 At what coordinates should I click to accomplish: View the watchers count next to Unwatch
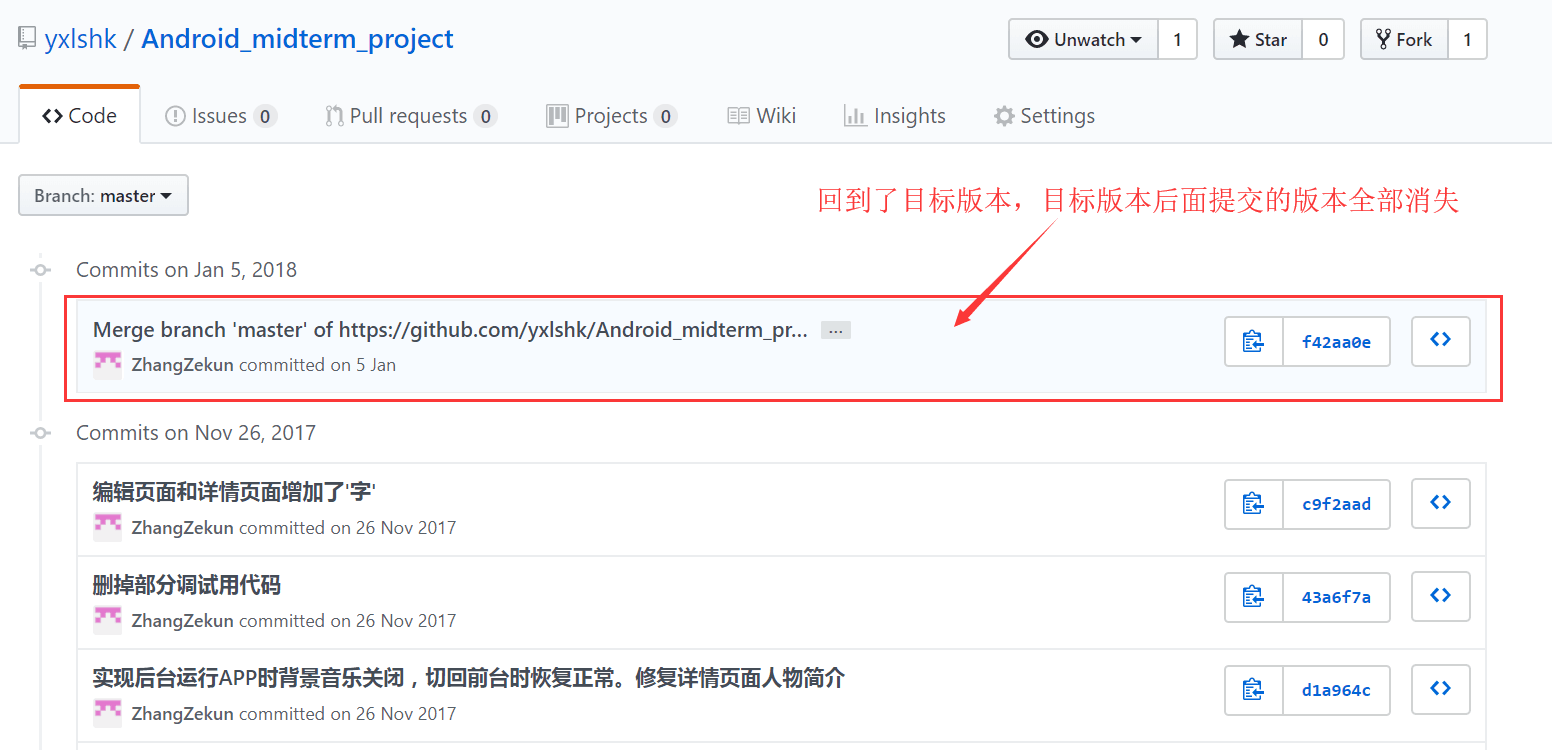1178,40
